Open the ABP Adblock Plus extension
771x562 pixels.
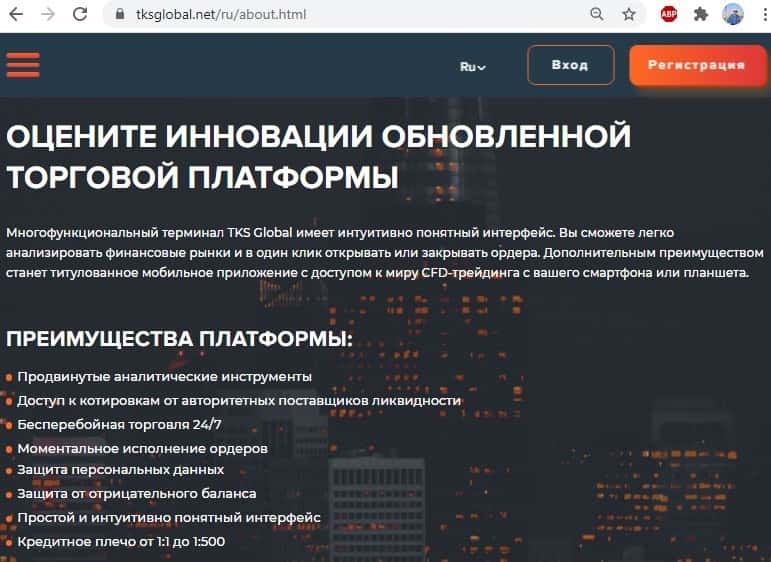669,14
